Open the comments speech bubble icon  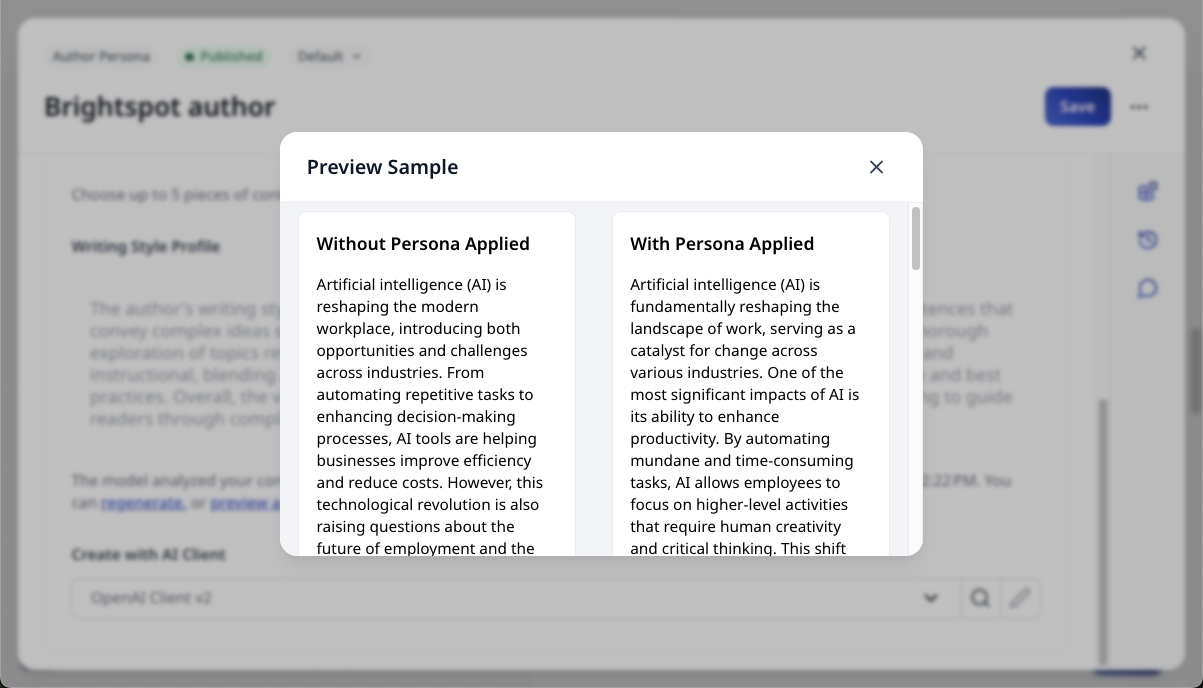coord(1147,289)
